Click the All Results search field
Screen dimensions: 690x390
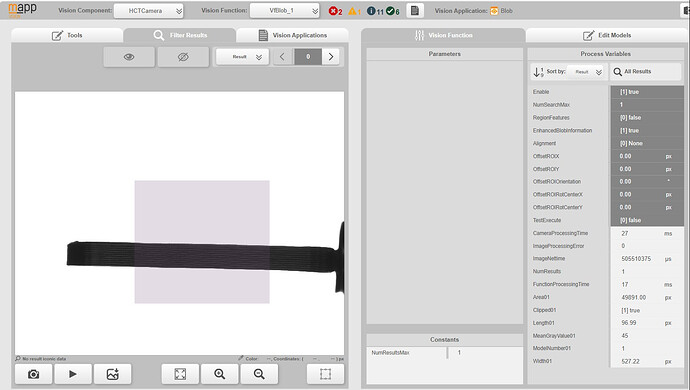(x=646, y=72)
